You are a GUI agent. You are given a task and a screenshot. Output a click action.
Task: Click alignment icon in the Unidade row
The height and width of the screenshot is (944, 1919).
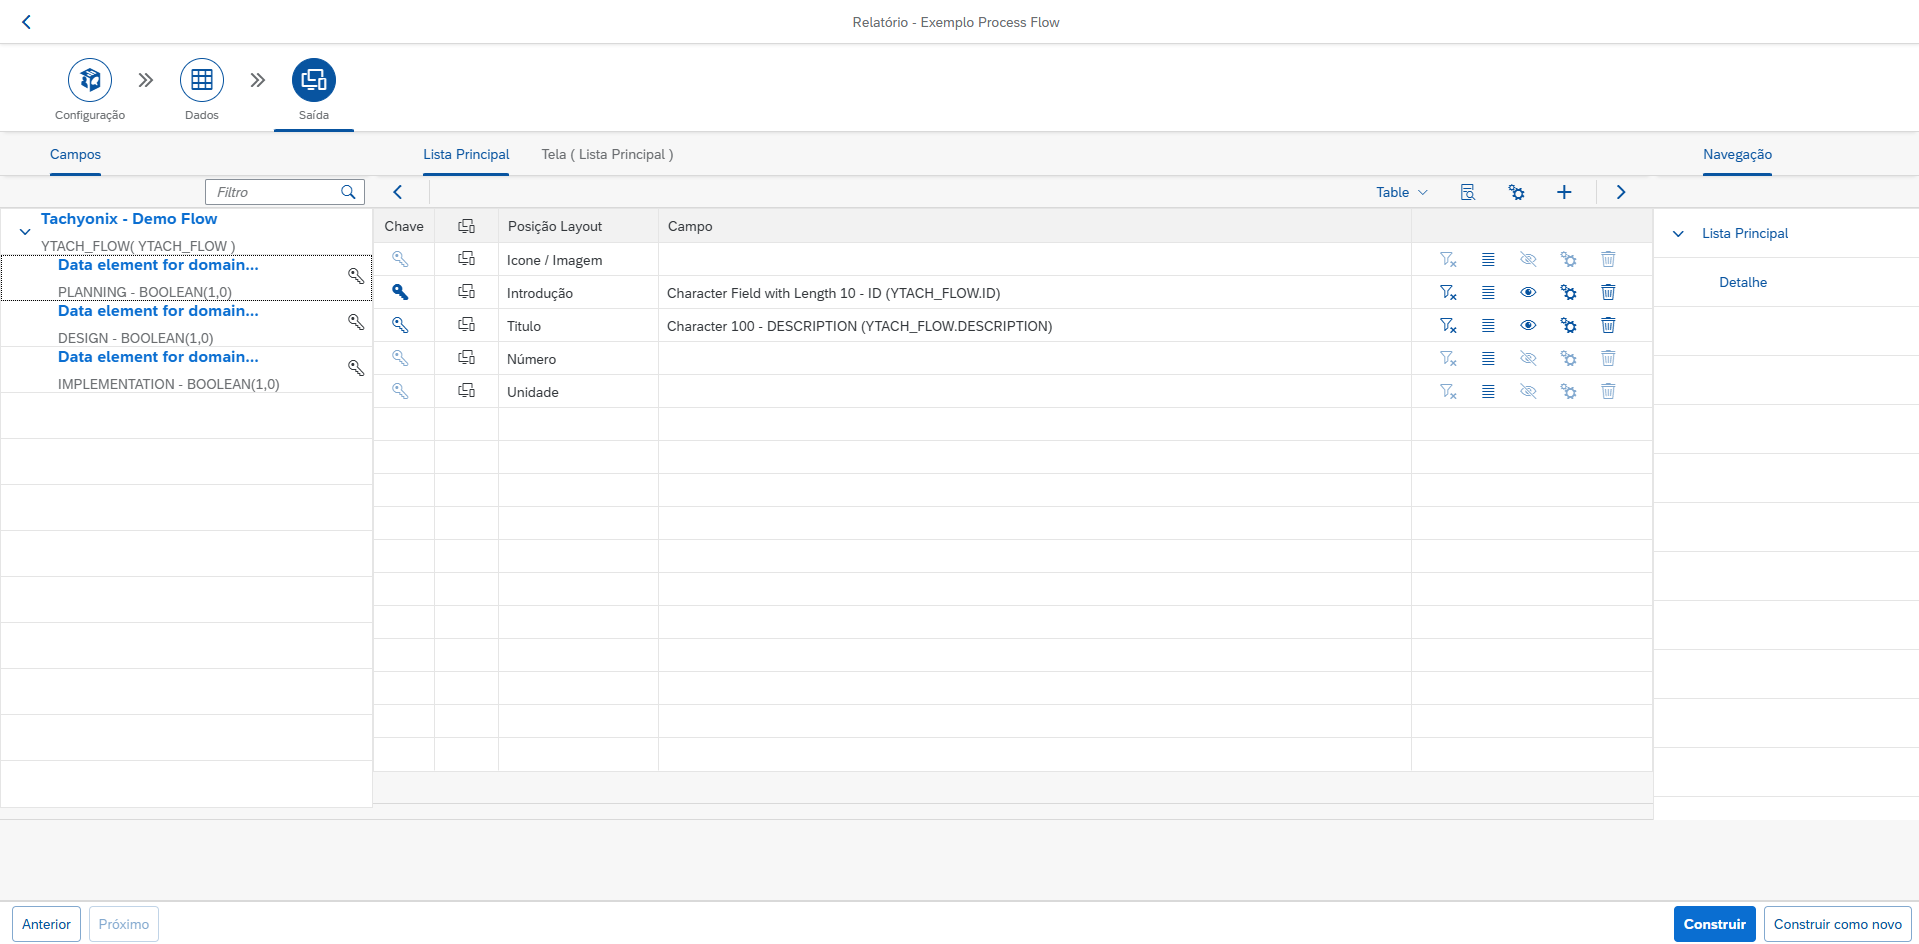coord(1488,391)
